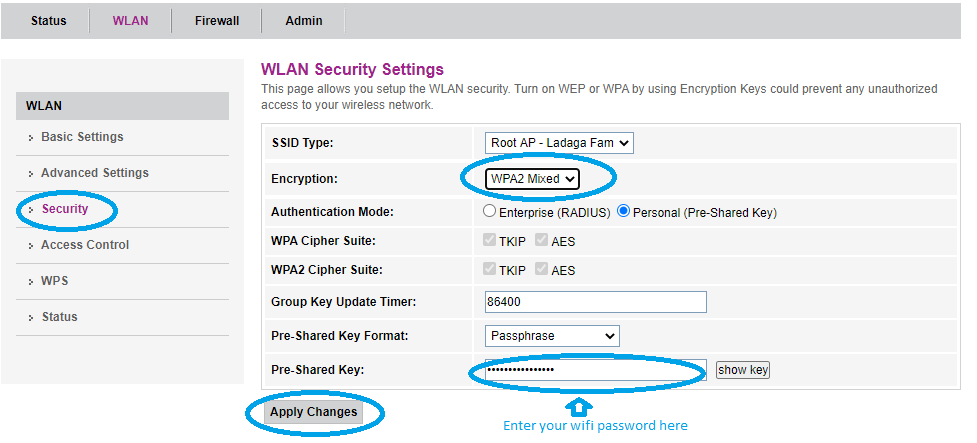
Task: Select Personal (Pre-Shared Key) radio button
Action: pyautogui.click(x=623, y=211)
